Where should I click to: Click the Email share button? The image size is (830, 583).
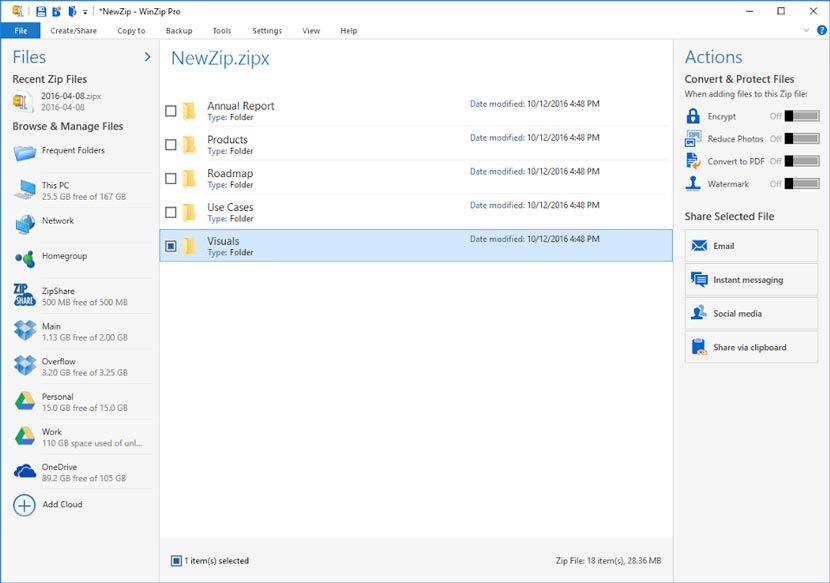[750, 245]
